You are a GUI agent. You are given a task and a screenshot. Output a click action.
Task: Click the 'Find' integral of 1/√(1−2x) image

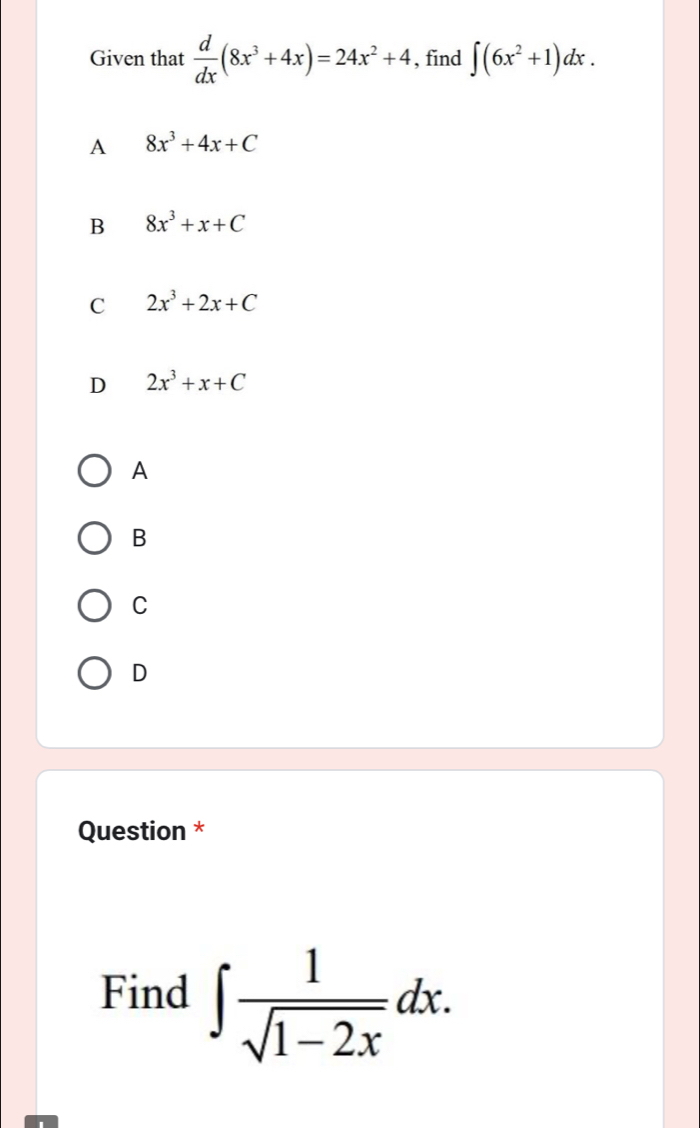tap(278, 993)
